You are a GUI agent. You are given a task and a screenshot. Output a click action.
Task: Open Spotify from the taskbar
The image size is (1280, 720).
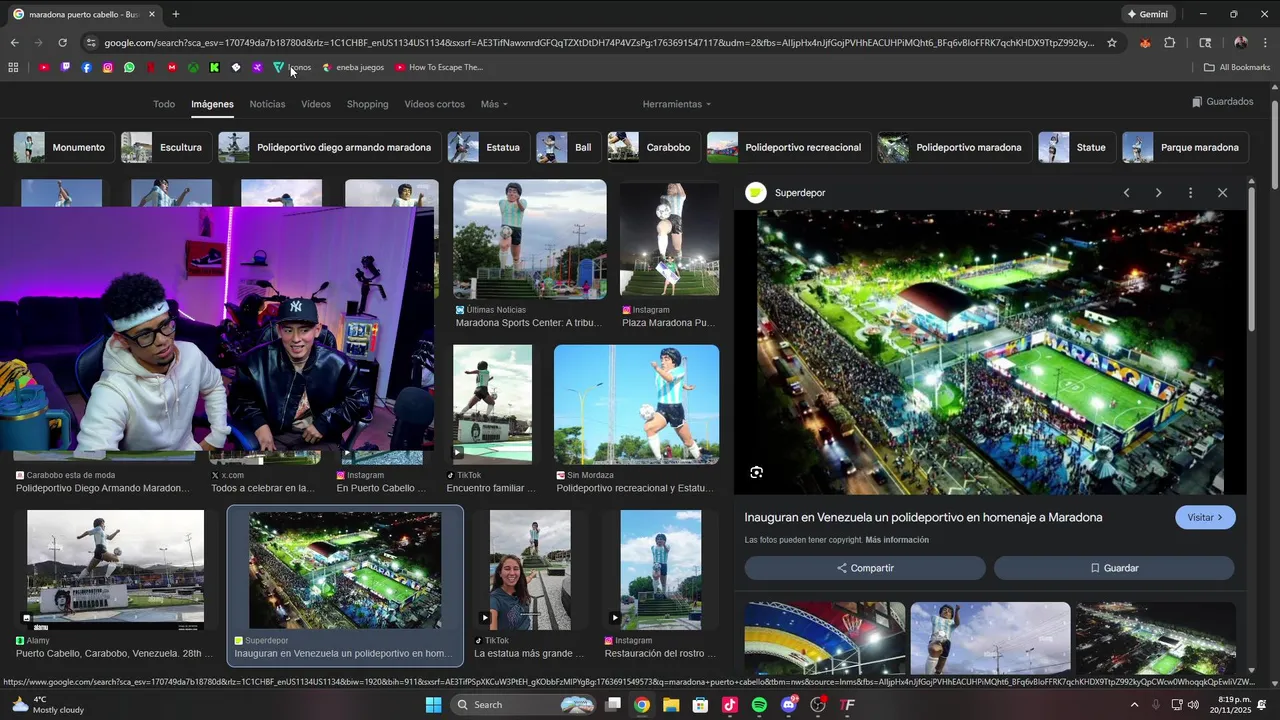(759, 705)
